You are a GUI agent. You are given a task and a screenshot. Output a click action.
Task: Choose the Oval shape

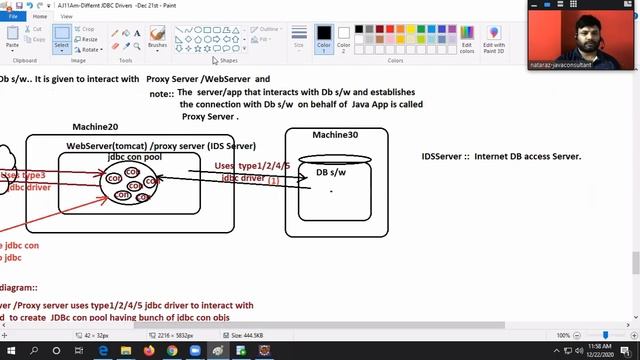coord(198,30)
